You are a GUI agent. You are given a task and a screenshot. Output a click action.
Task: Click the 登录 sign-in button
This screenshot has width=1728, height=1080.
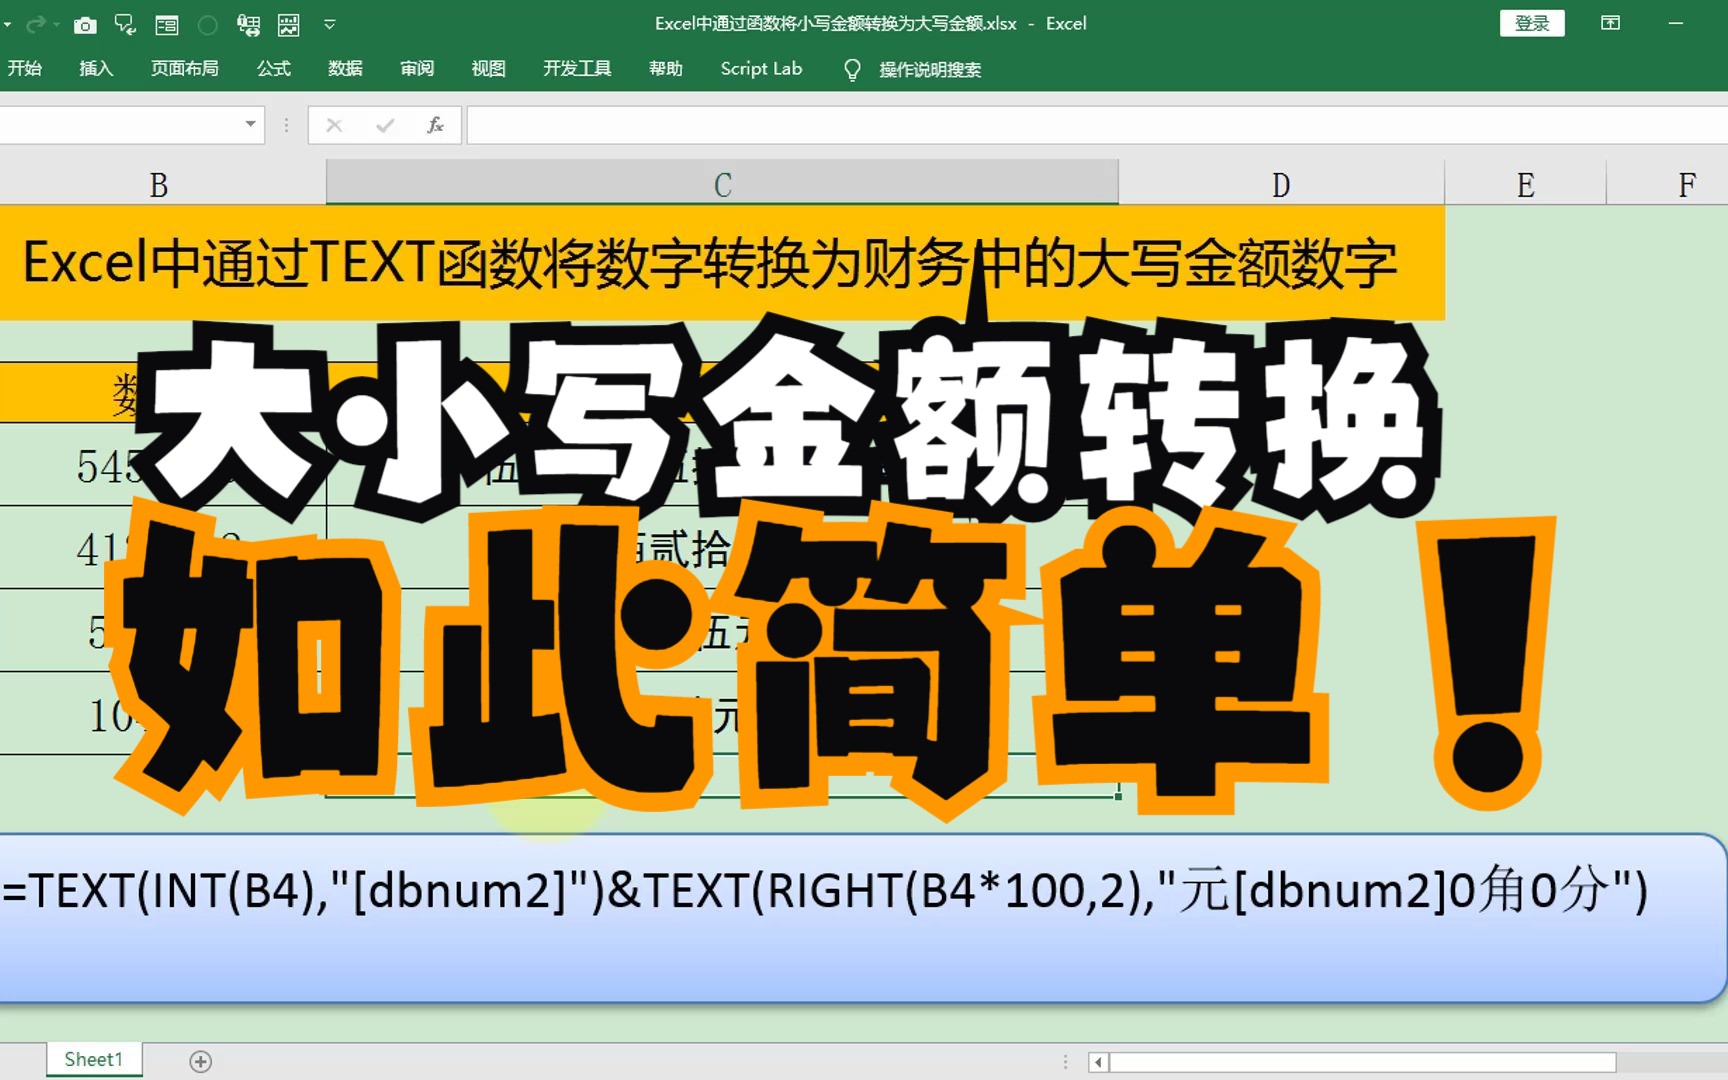click(x=1532, y=24)
